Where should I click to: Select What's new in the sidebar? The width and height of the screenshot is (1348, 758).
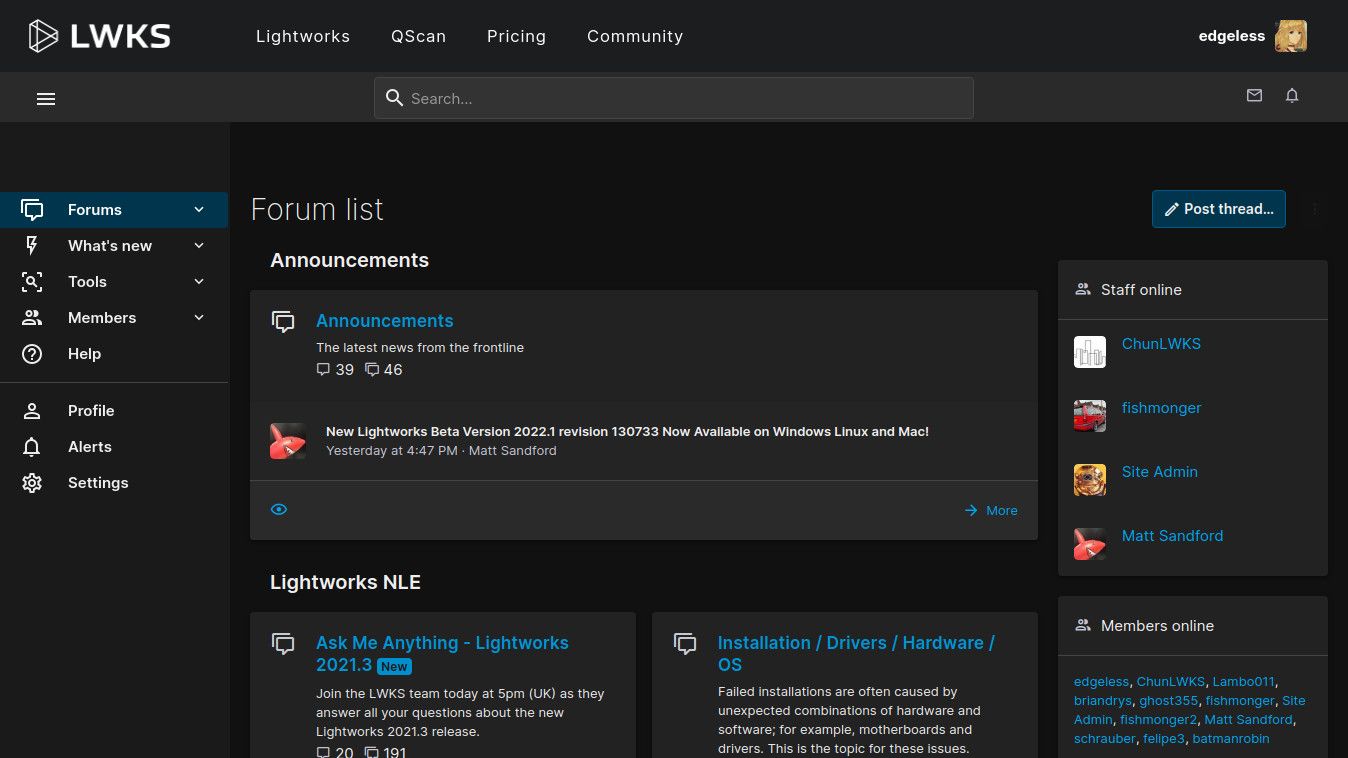coord(110,246)
